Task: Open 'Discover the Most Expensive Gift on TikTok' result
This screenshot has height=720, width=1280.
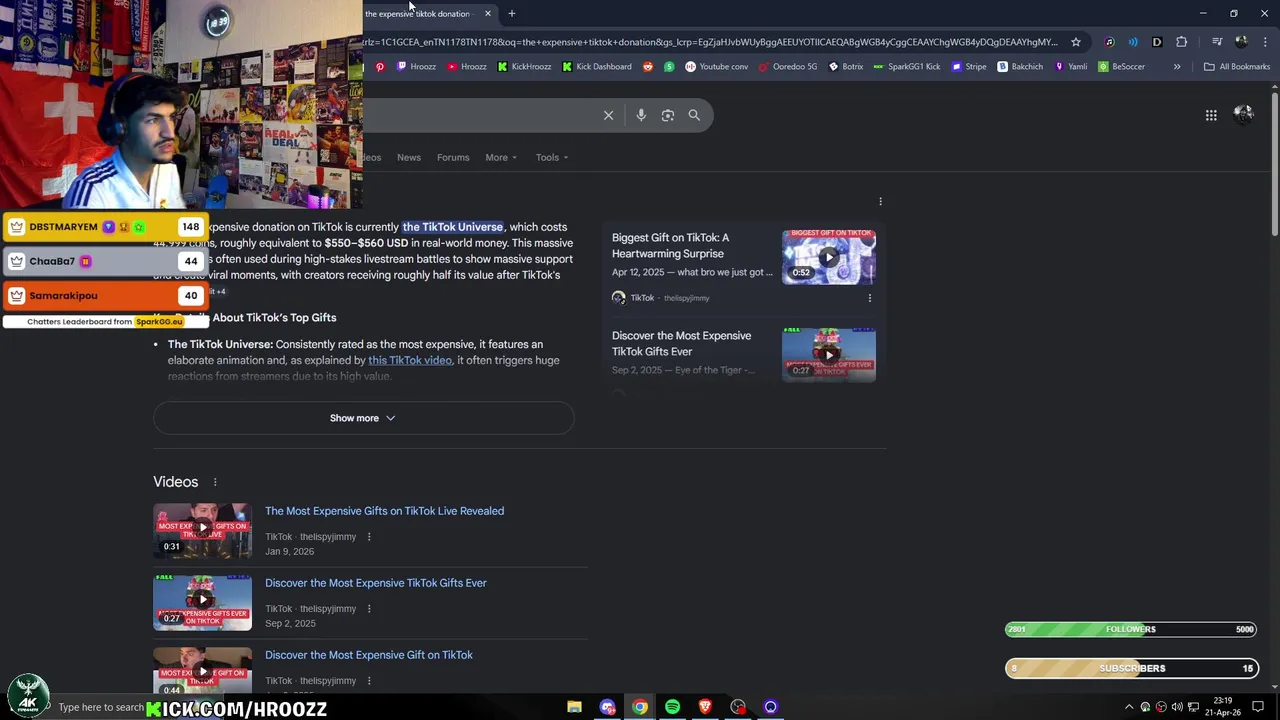Action: (x=369, y=655)
